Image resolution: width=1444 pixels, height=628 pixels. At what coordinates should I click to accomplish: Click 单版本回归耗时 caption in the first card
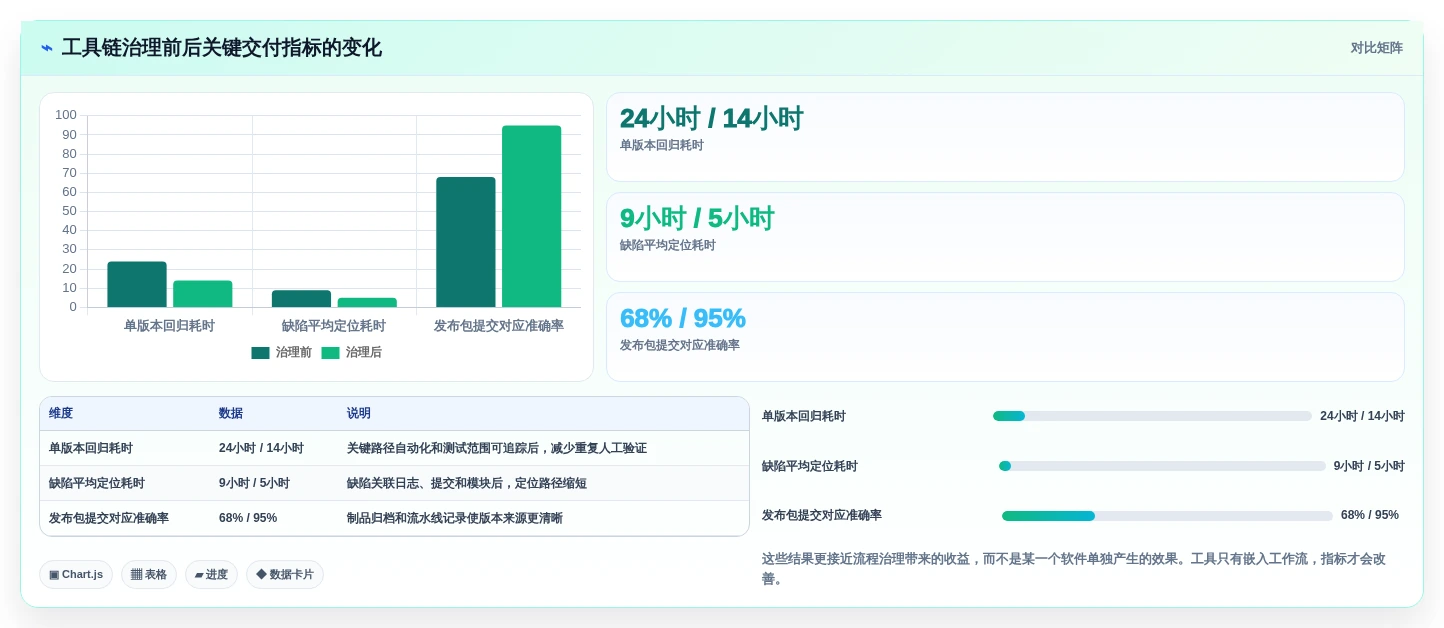pos(661,146)
